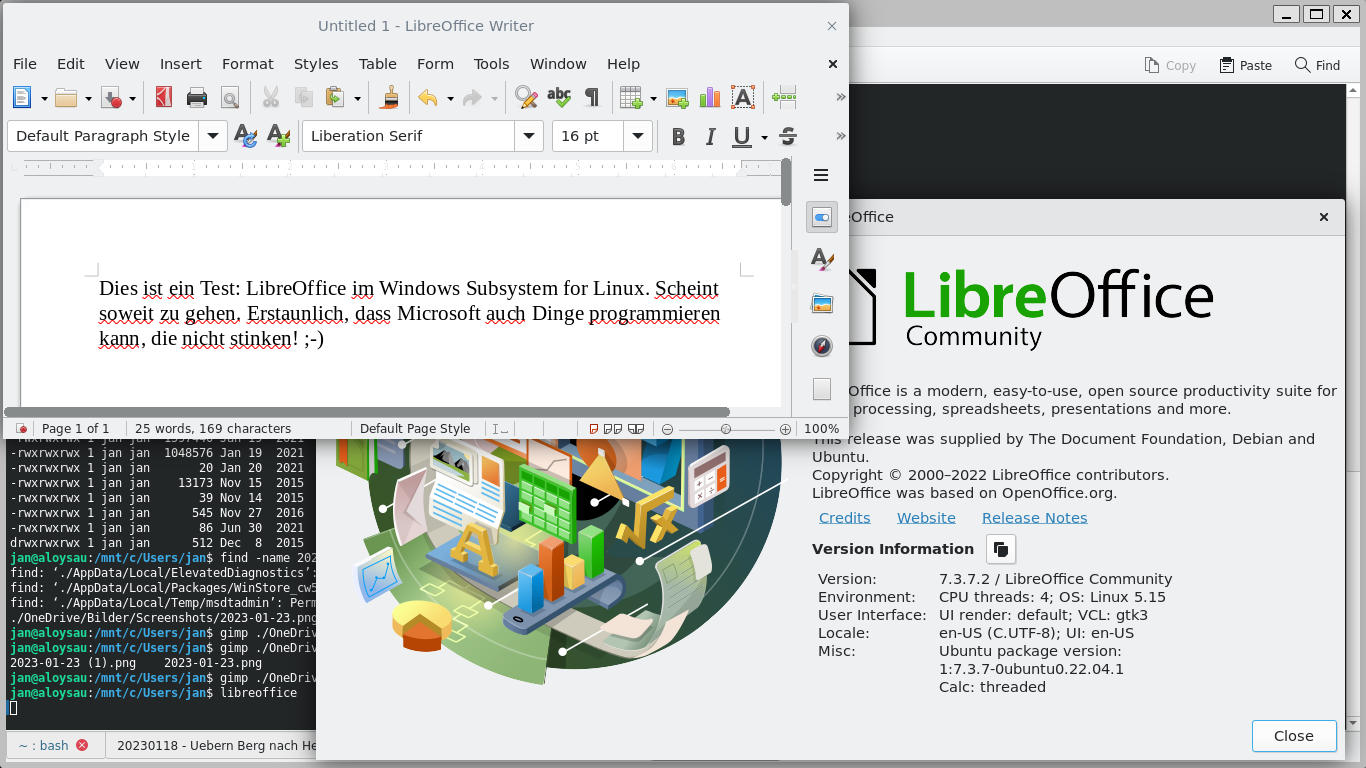Expand the font name dropdown
1366x768 pixels.
coord(529,136)
